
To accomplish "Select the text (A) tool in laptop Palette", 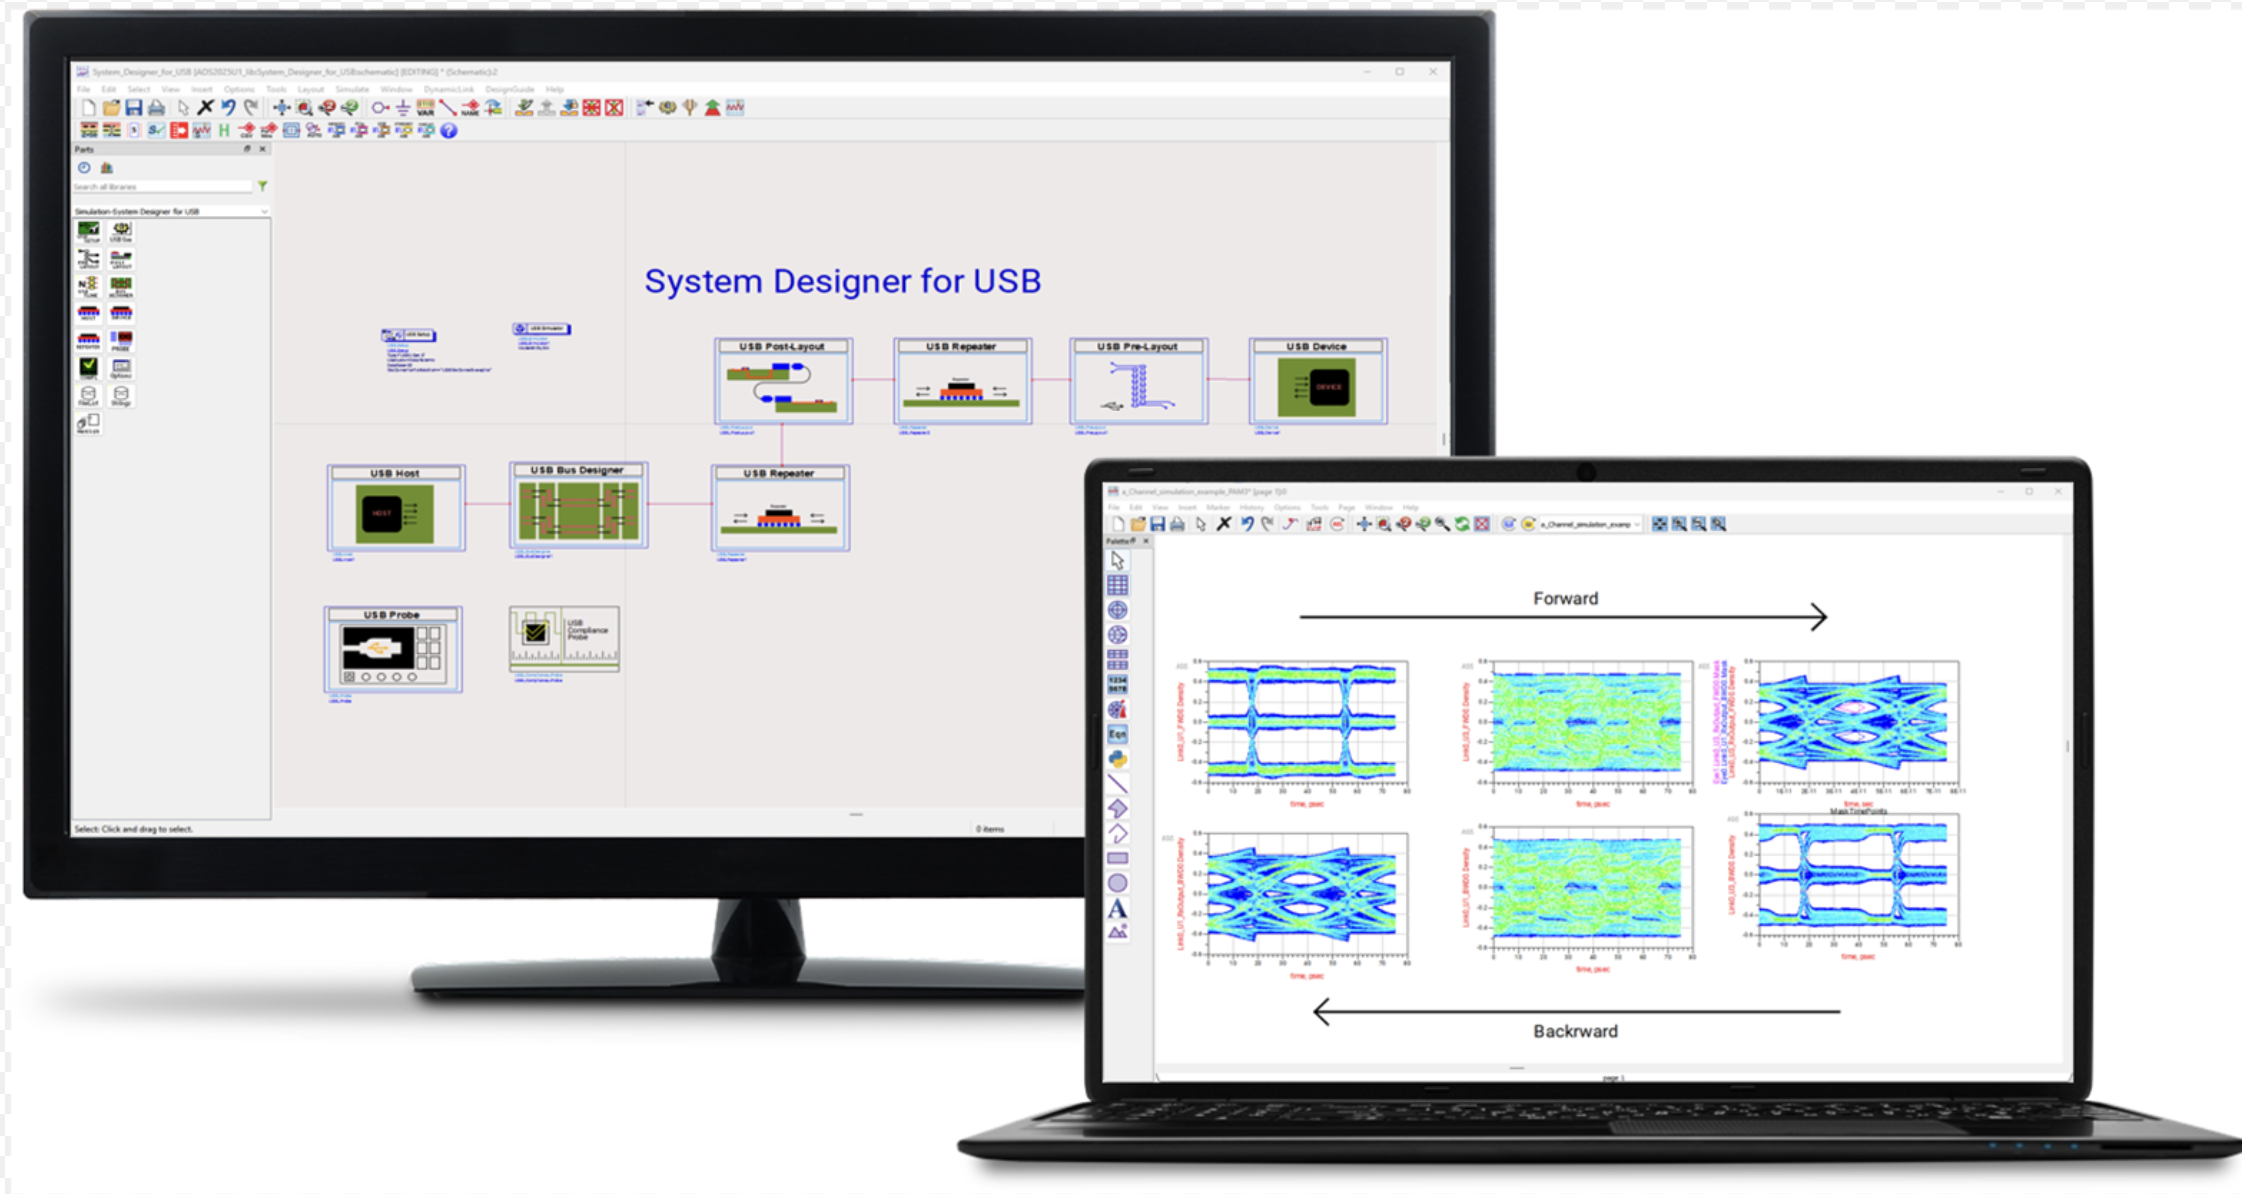I will pos(1116,907).
